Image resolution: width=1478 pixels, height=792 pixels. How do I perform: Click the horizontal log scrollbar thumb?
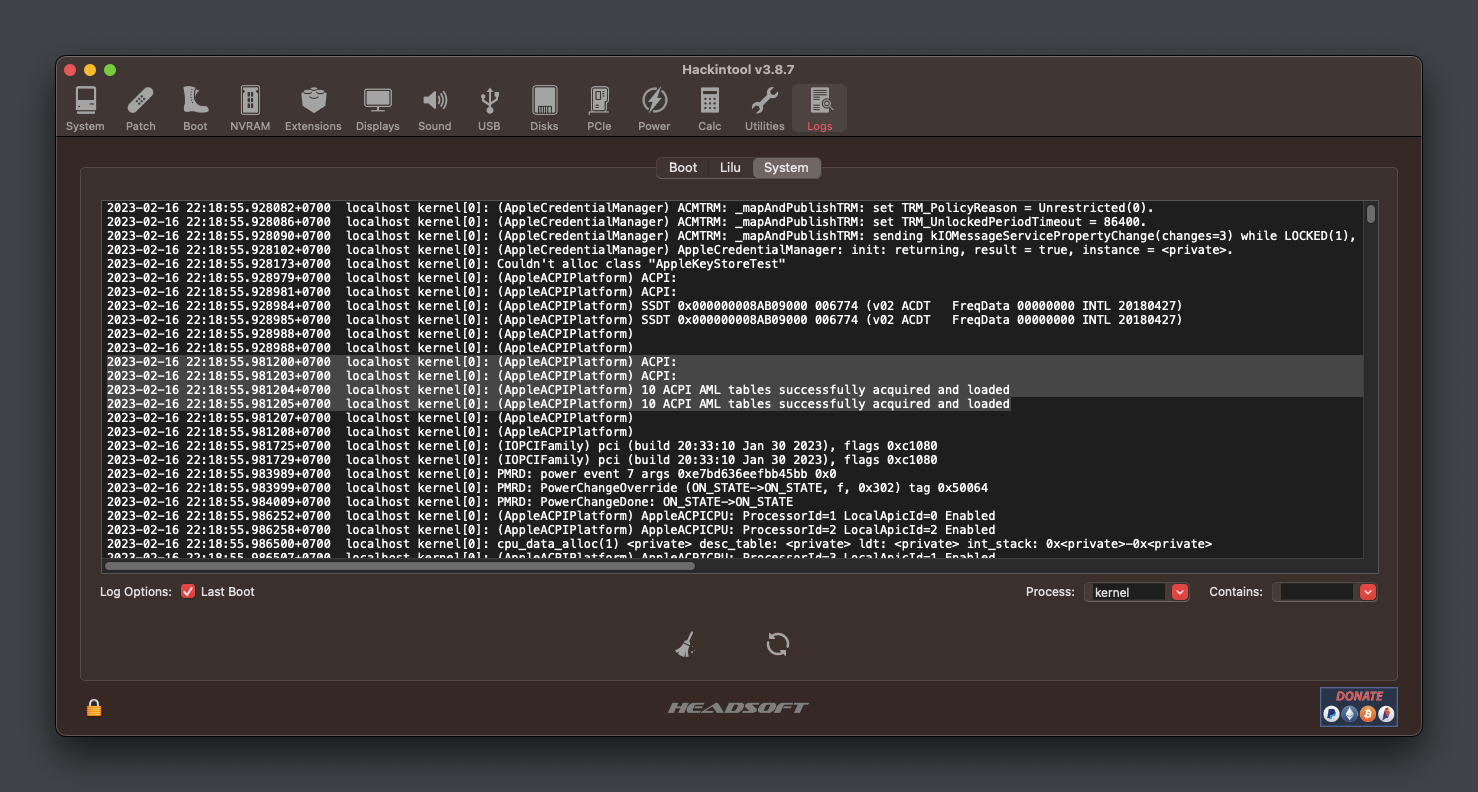tap(399, 566)
